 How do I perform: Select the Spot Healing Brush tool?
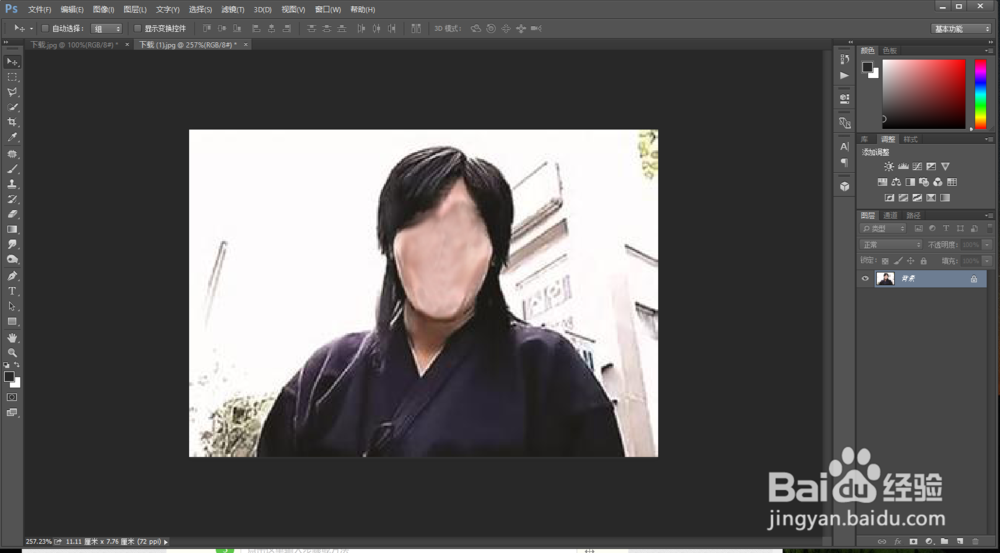tap(12, 154)
